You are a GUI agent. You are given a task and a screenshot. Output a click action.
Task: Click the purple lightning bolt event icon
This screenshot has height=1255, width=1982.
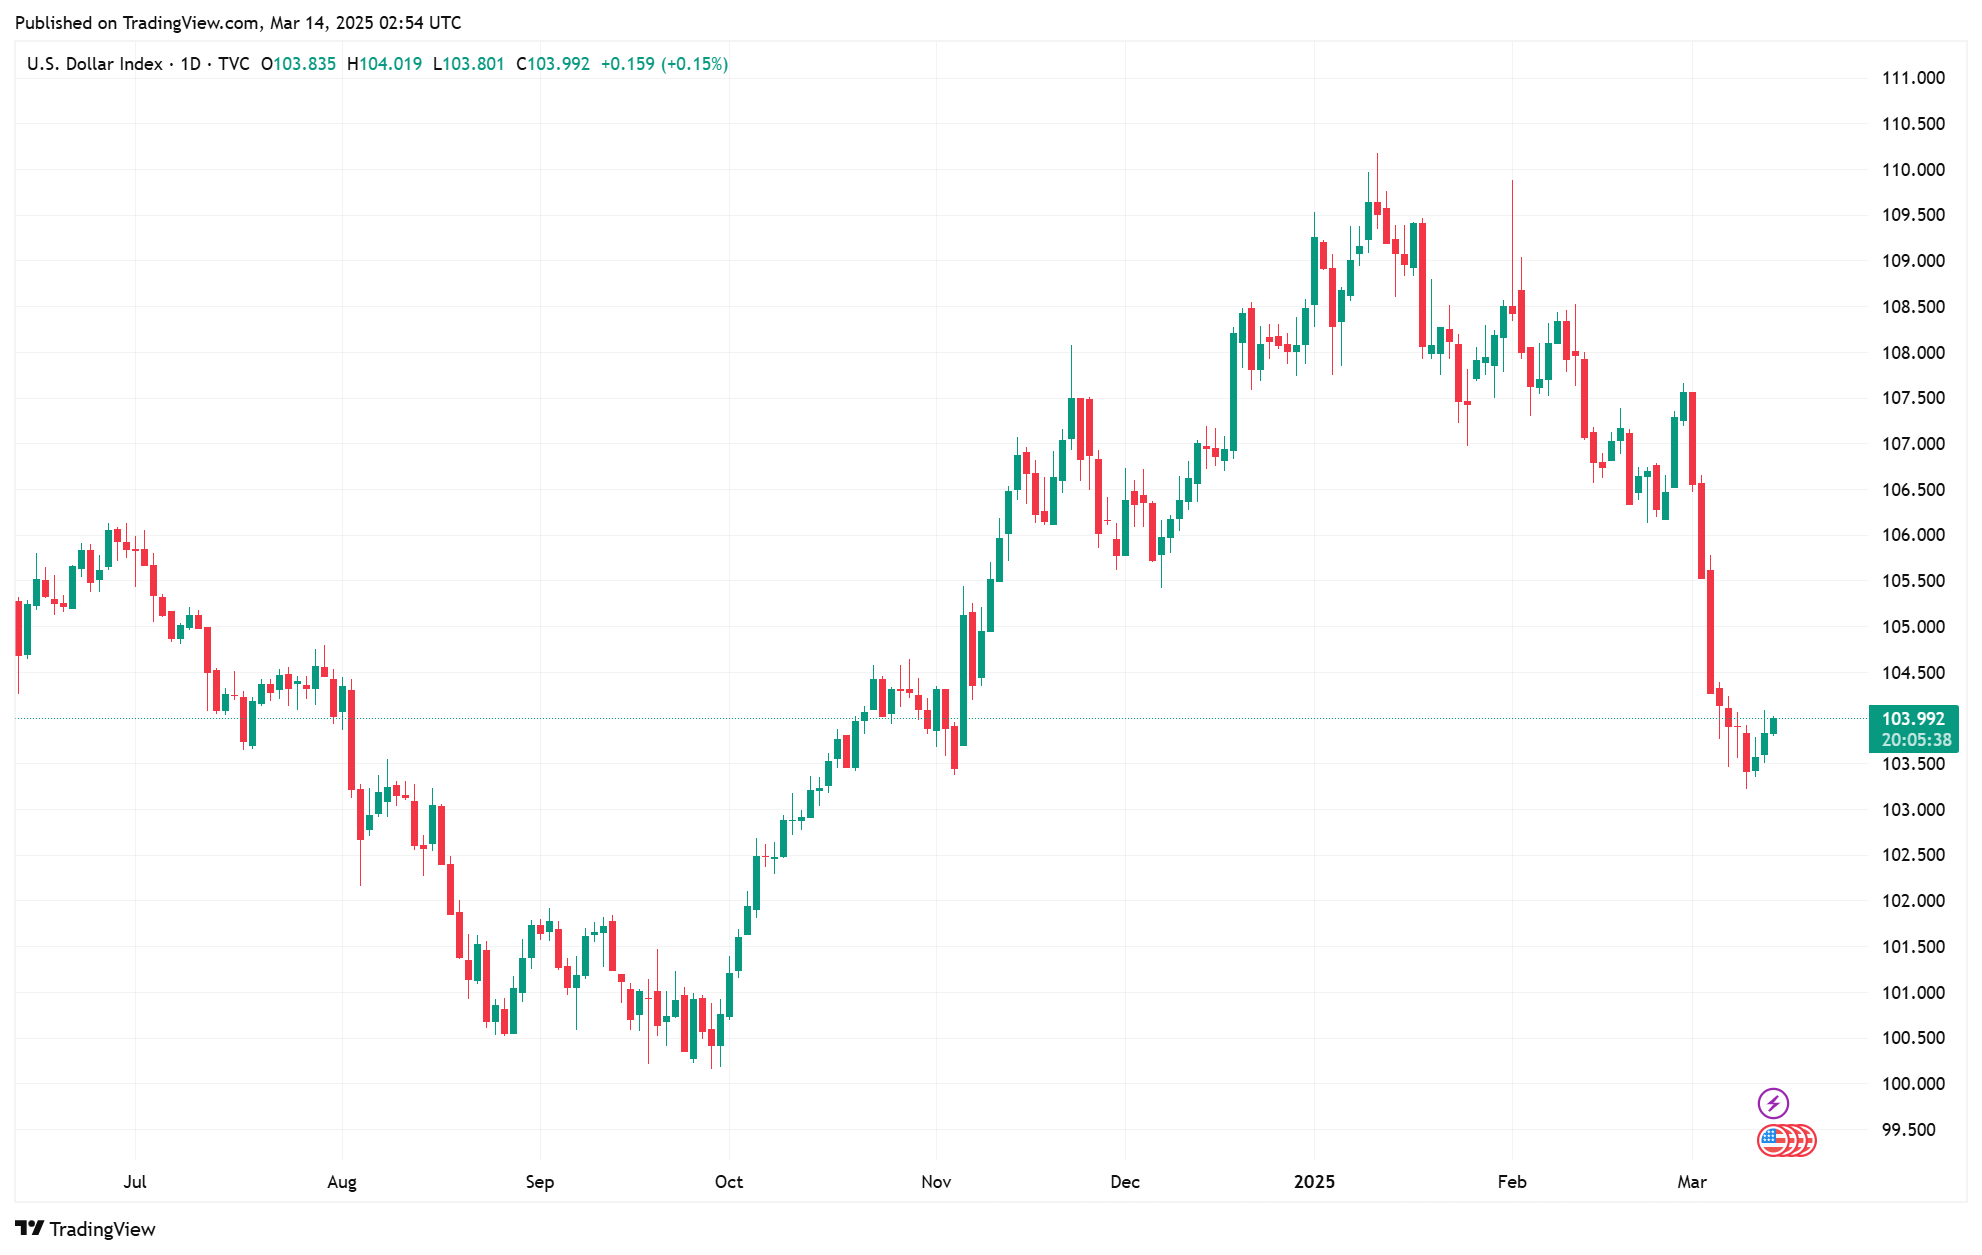tap(1773, 1103)
